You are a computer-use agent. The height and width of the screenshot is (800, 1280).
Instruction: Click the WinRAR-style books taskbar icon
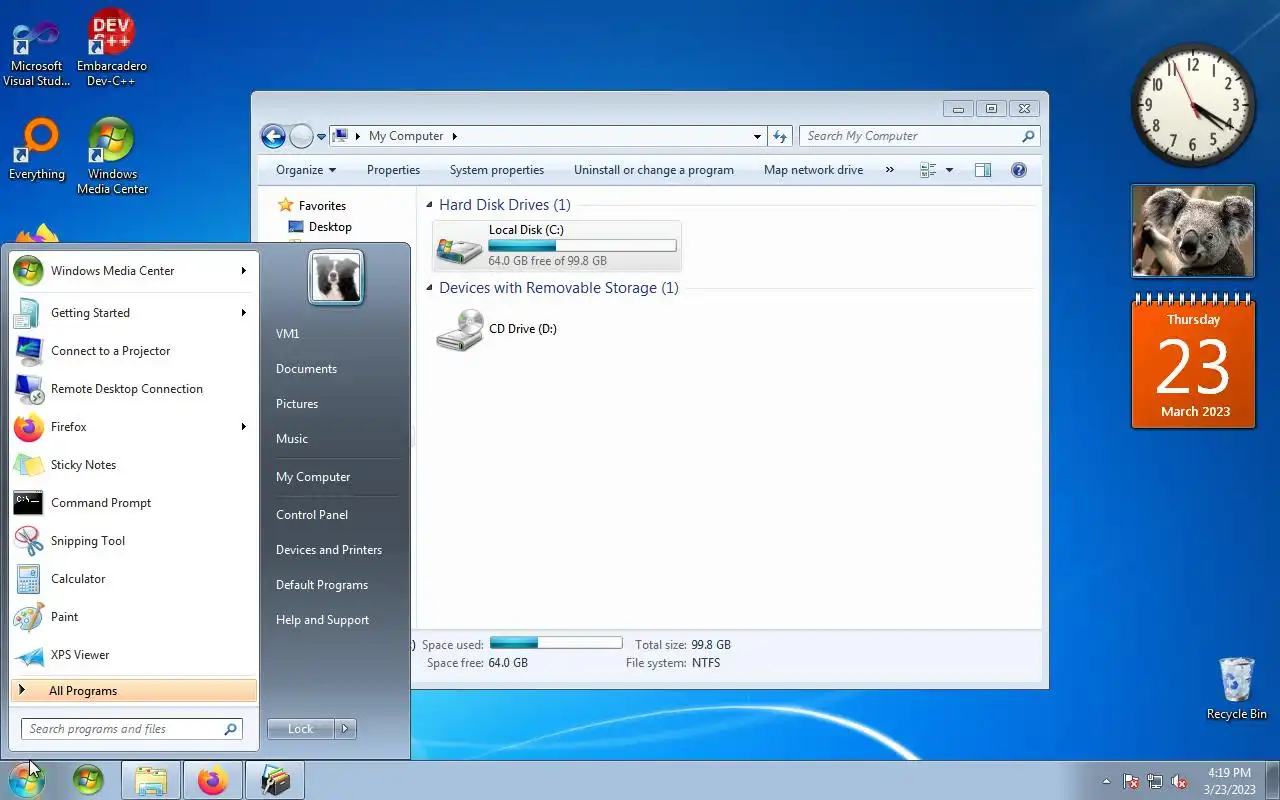274,780
